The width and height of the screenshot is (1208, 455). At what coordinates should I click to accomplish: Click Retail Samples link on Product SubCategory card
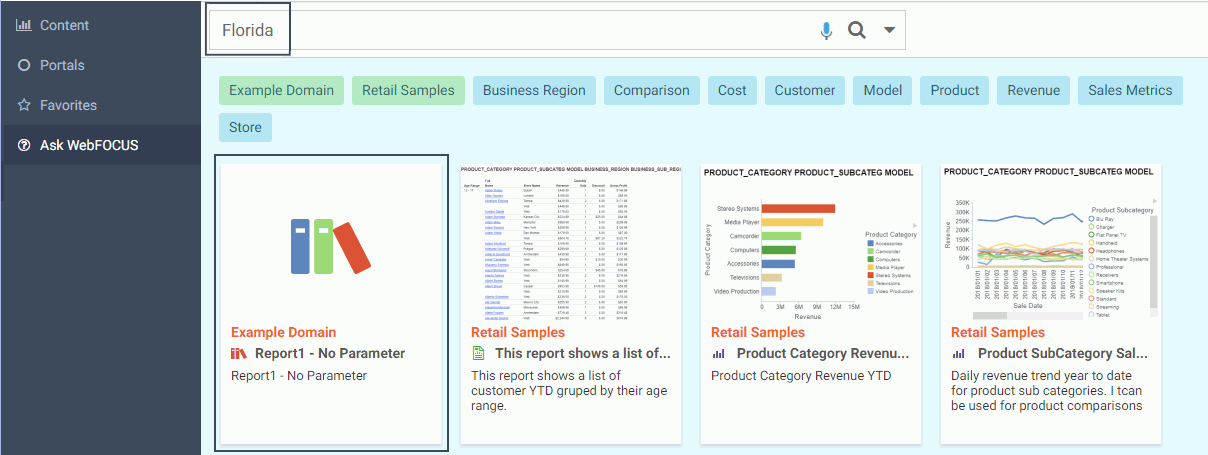click(998, 332)
